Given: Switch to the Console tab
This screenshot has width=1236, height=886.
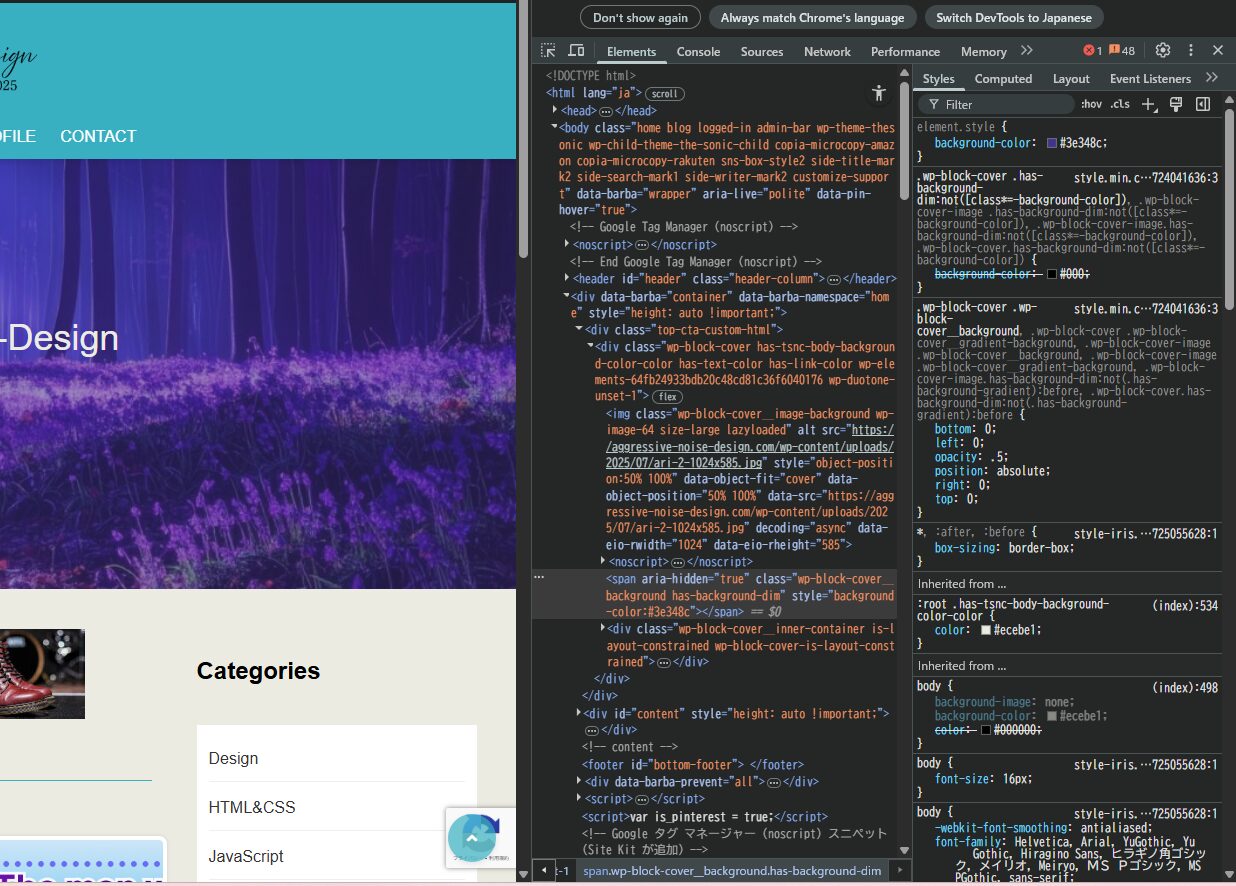Looking at the screenshot, I should [x=698, y=52].
